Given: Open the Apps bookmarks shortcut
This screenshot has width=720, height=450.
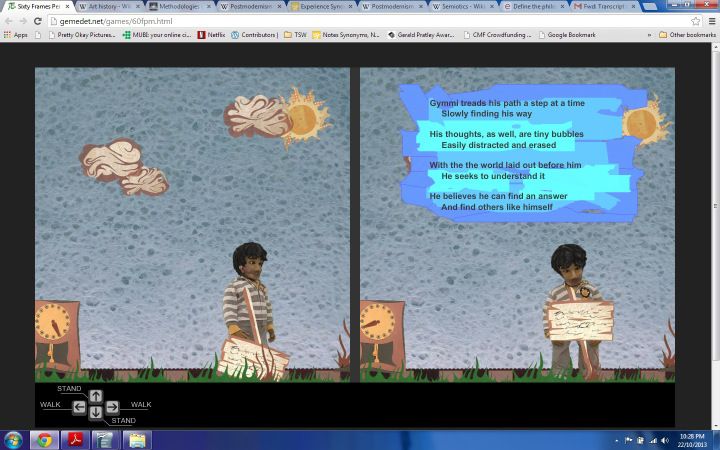Looking at the screenshot, I should (15, 35).
